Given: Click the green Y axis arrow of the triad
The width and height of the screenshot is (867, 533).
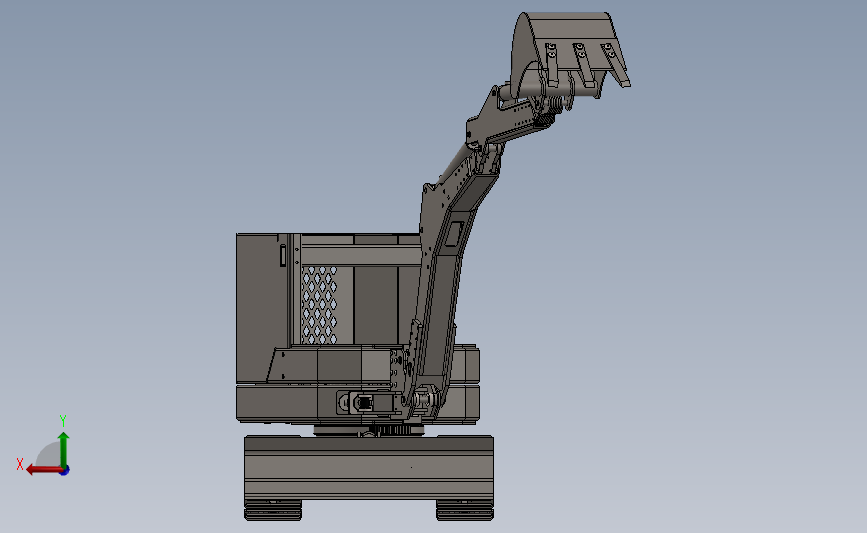Looking at the screenshot, I should click(64, 449).
